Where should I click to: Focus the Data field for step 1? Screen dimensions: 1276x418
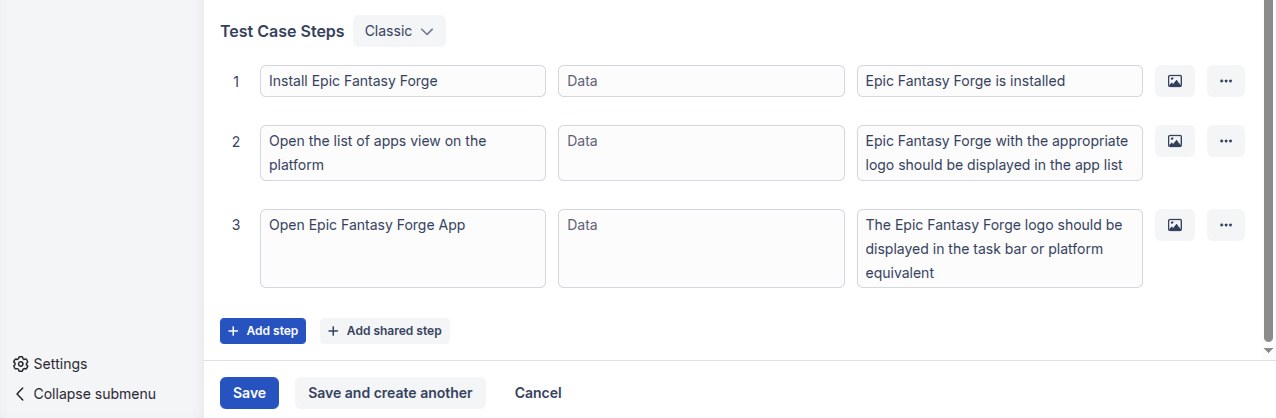click(701, 81)
